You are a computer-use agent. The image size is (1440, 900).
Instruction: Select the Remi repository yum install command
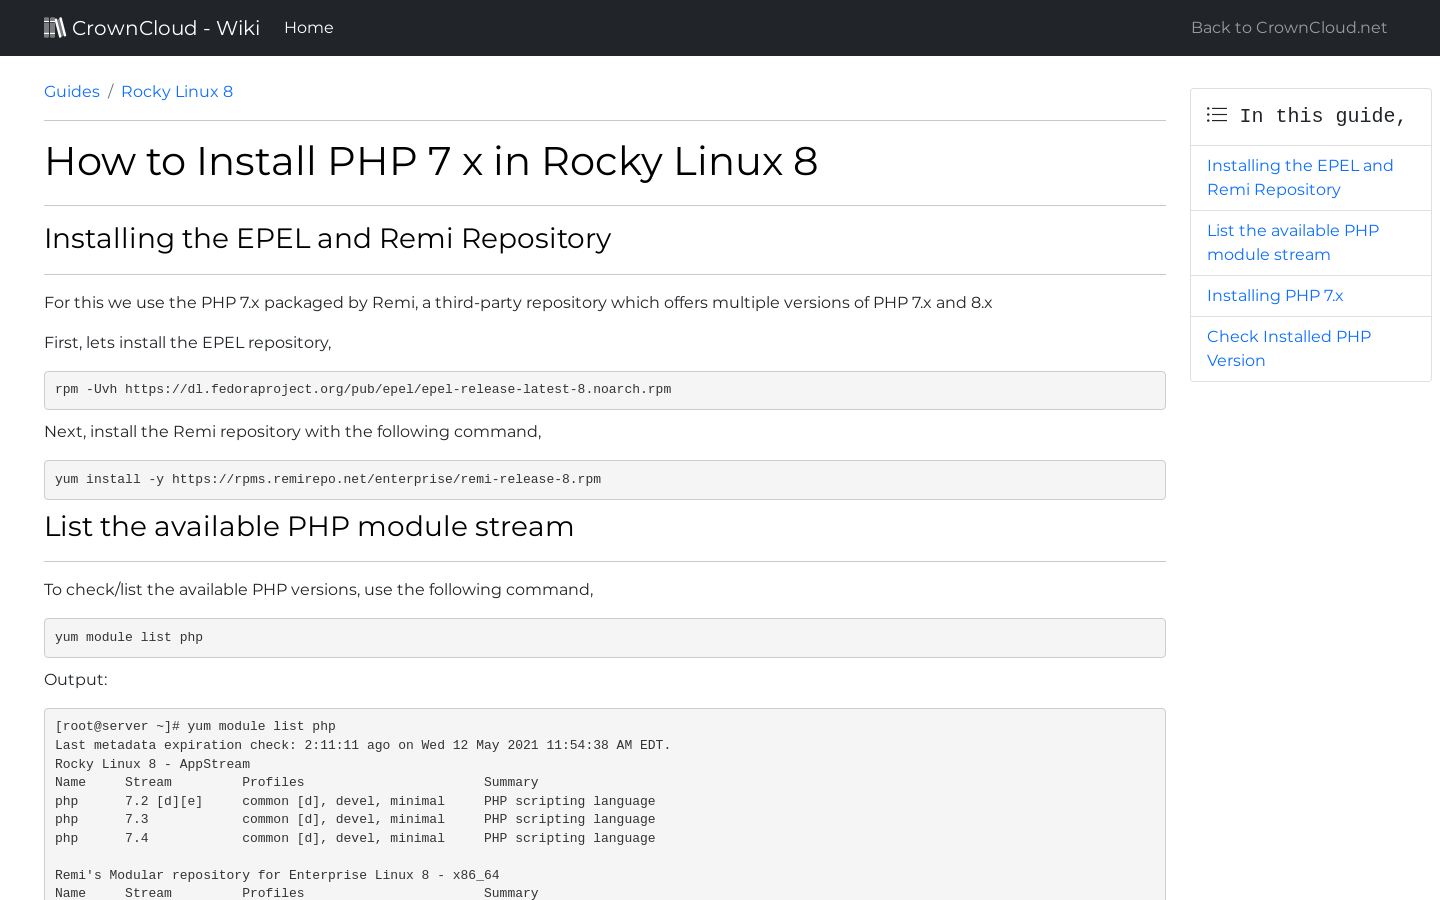(x=604, y=480)
